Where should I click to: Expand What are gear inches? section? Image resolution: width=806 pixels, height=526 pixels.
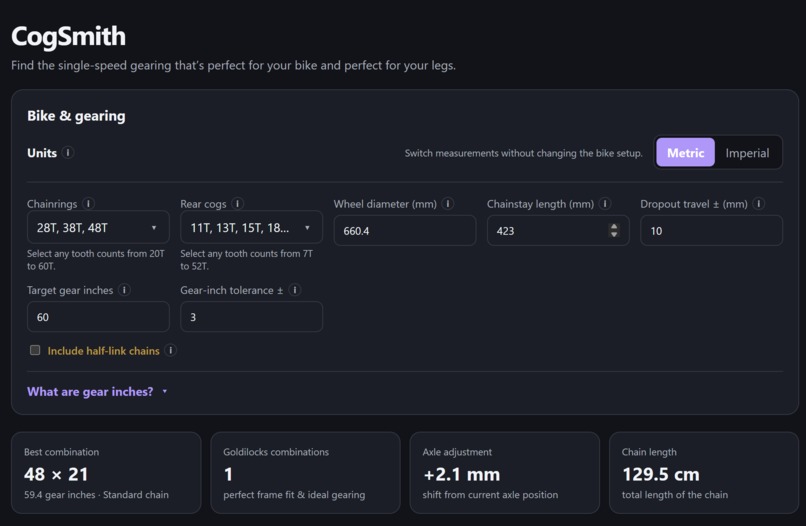click(97, 392)
